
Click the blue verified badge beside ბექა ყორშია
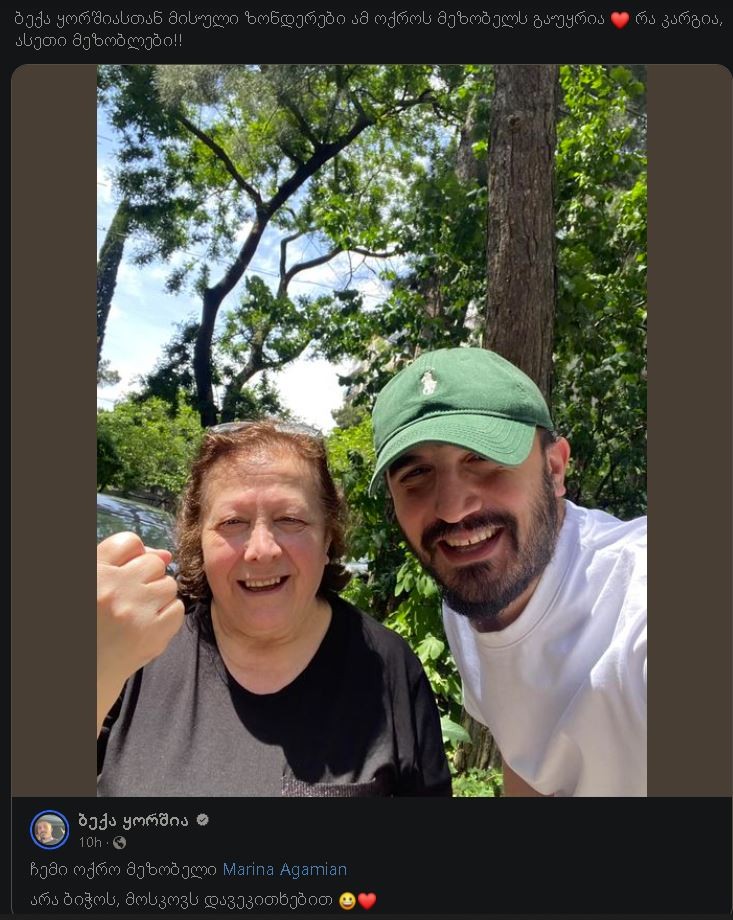pyautogui.click(x=201, y=819)
